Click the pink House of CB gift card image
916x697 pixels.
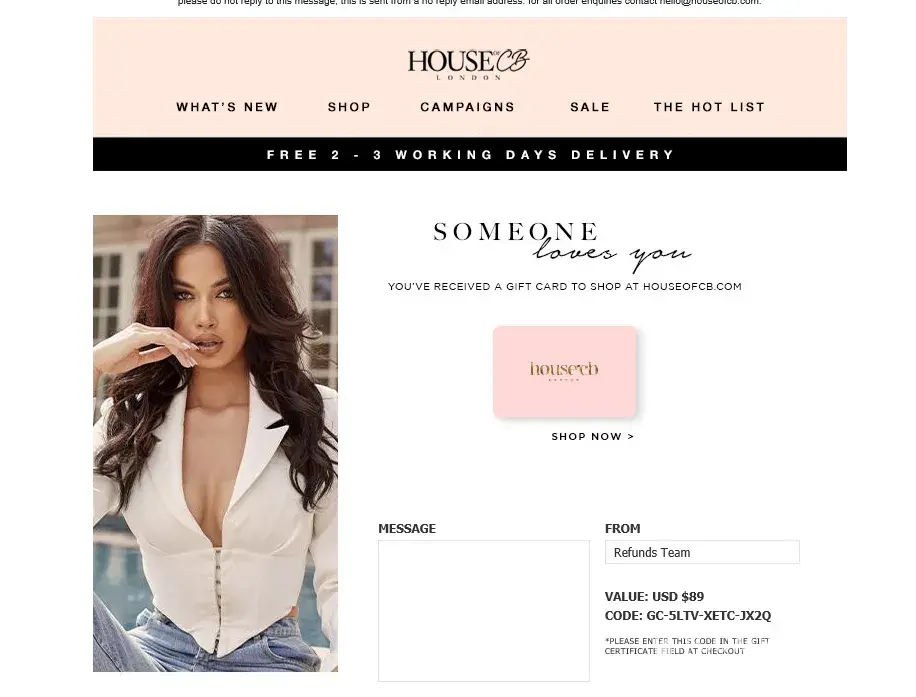click(564, 372)
